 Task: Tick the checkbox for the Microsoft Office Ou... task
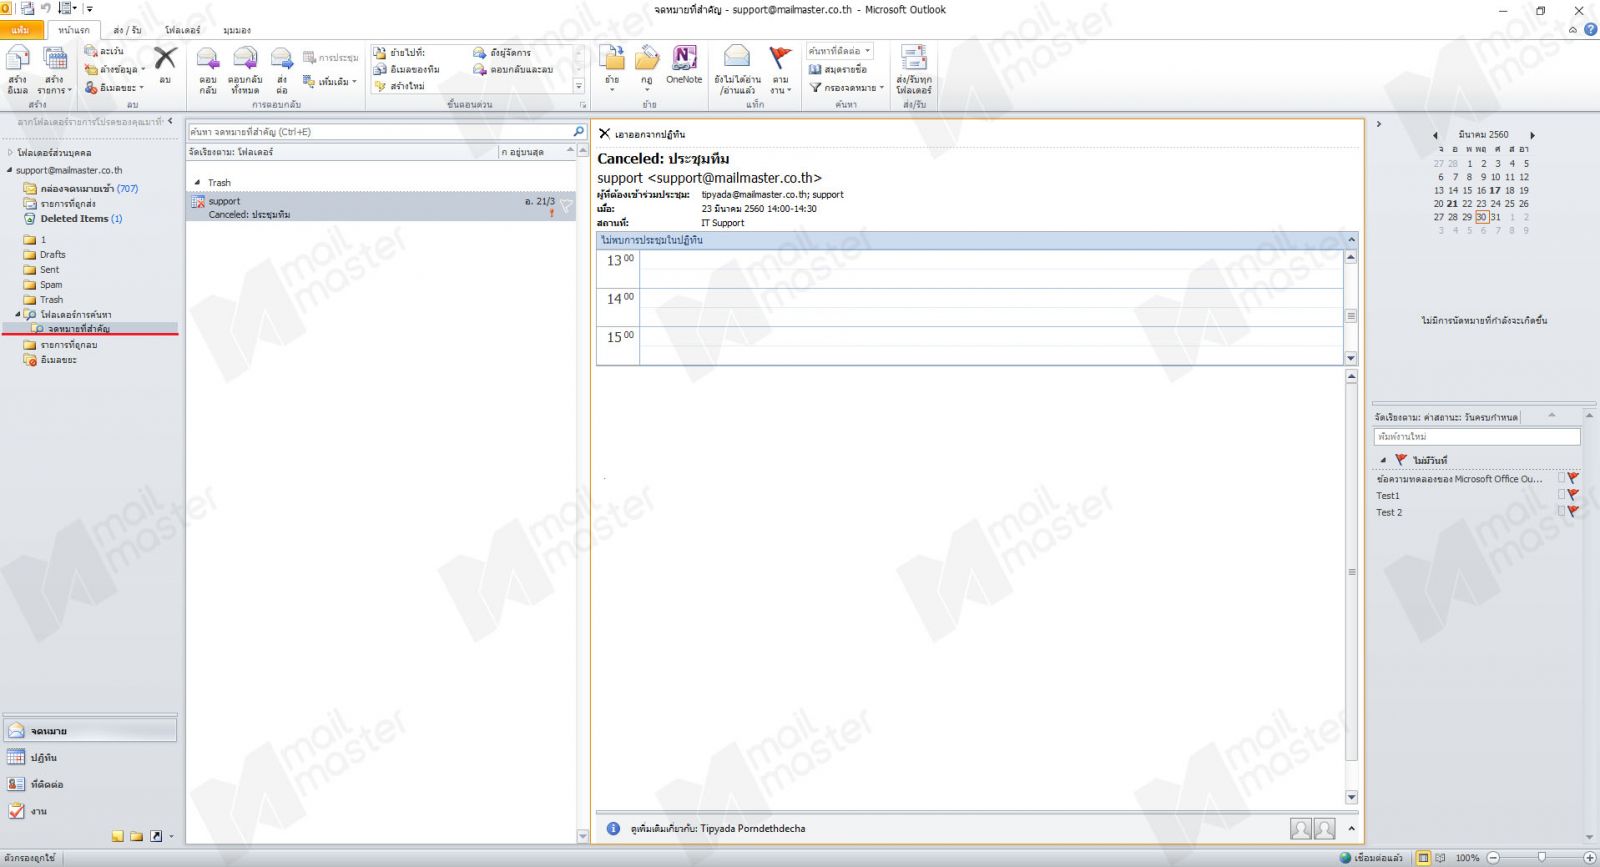tap(1561, 478)
